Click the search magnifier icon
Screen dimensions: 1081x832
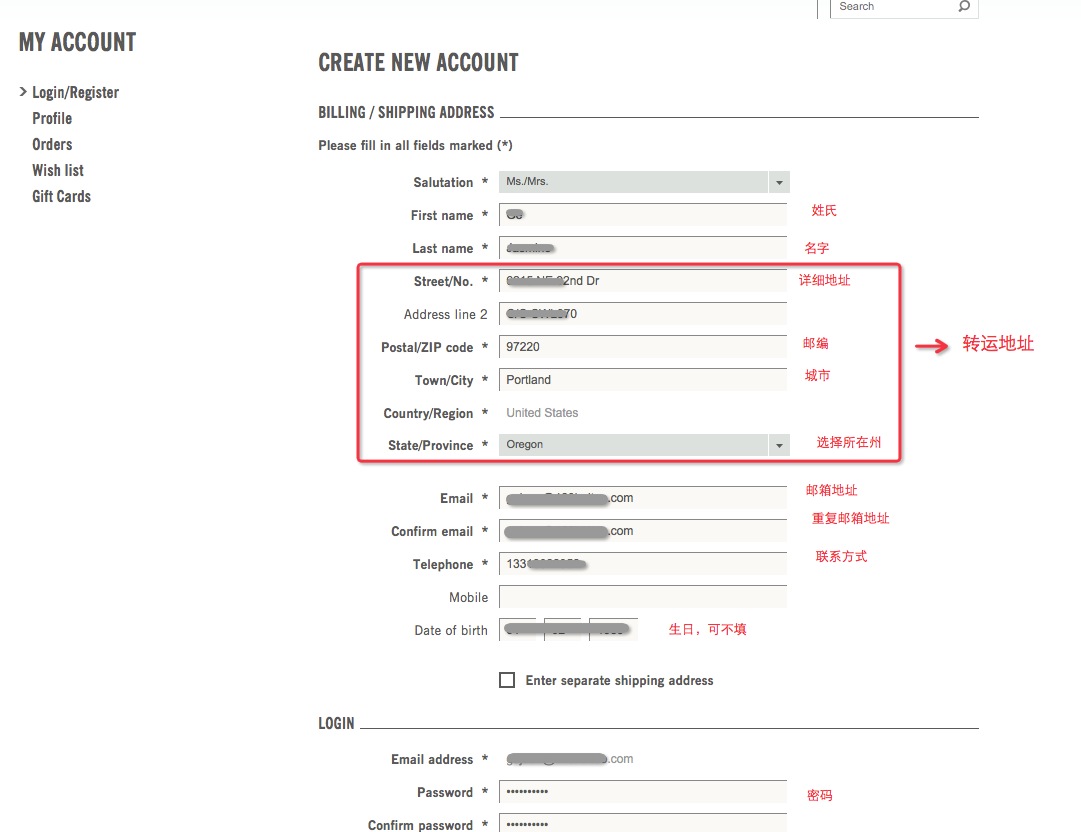(x=964, y=6)
